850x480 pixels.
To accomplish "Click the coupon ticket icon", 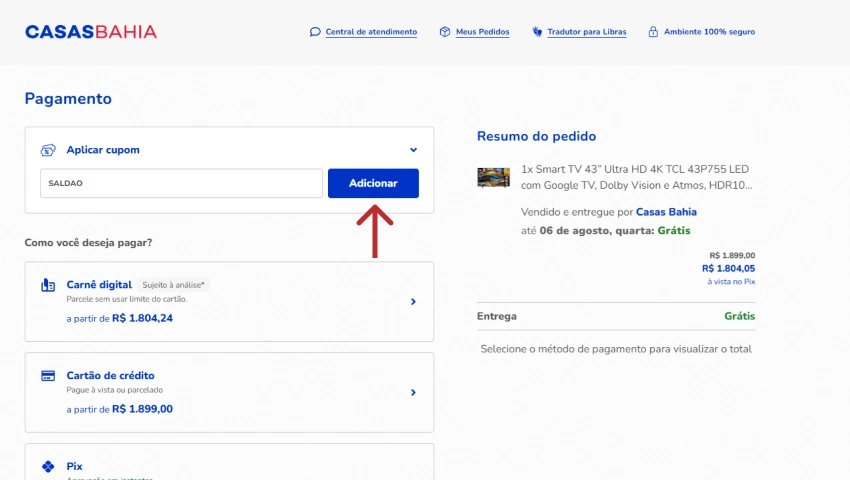I will (x=48, y=150).
